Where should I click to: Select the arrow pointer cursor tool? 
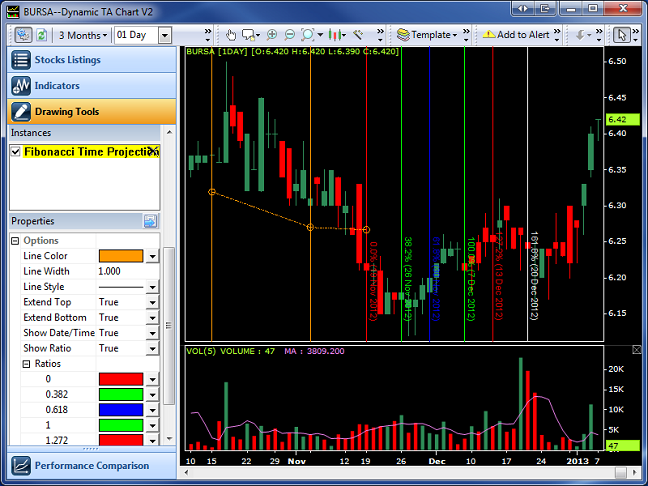coord(622,35)
